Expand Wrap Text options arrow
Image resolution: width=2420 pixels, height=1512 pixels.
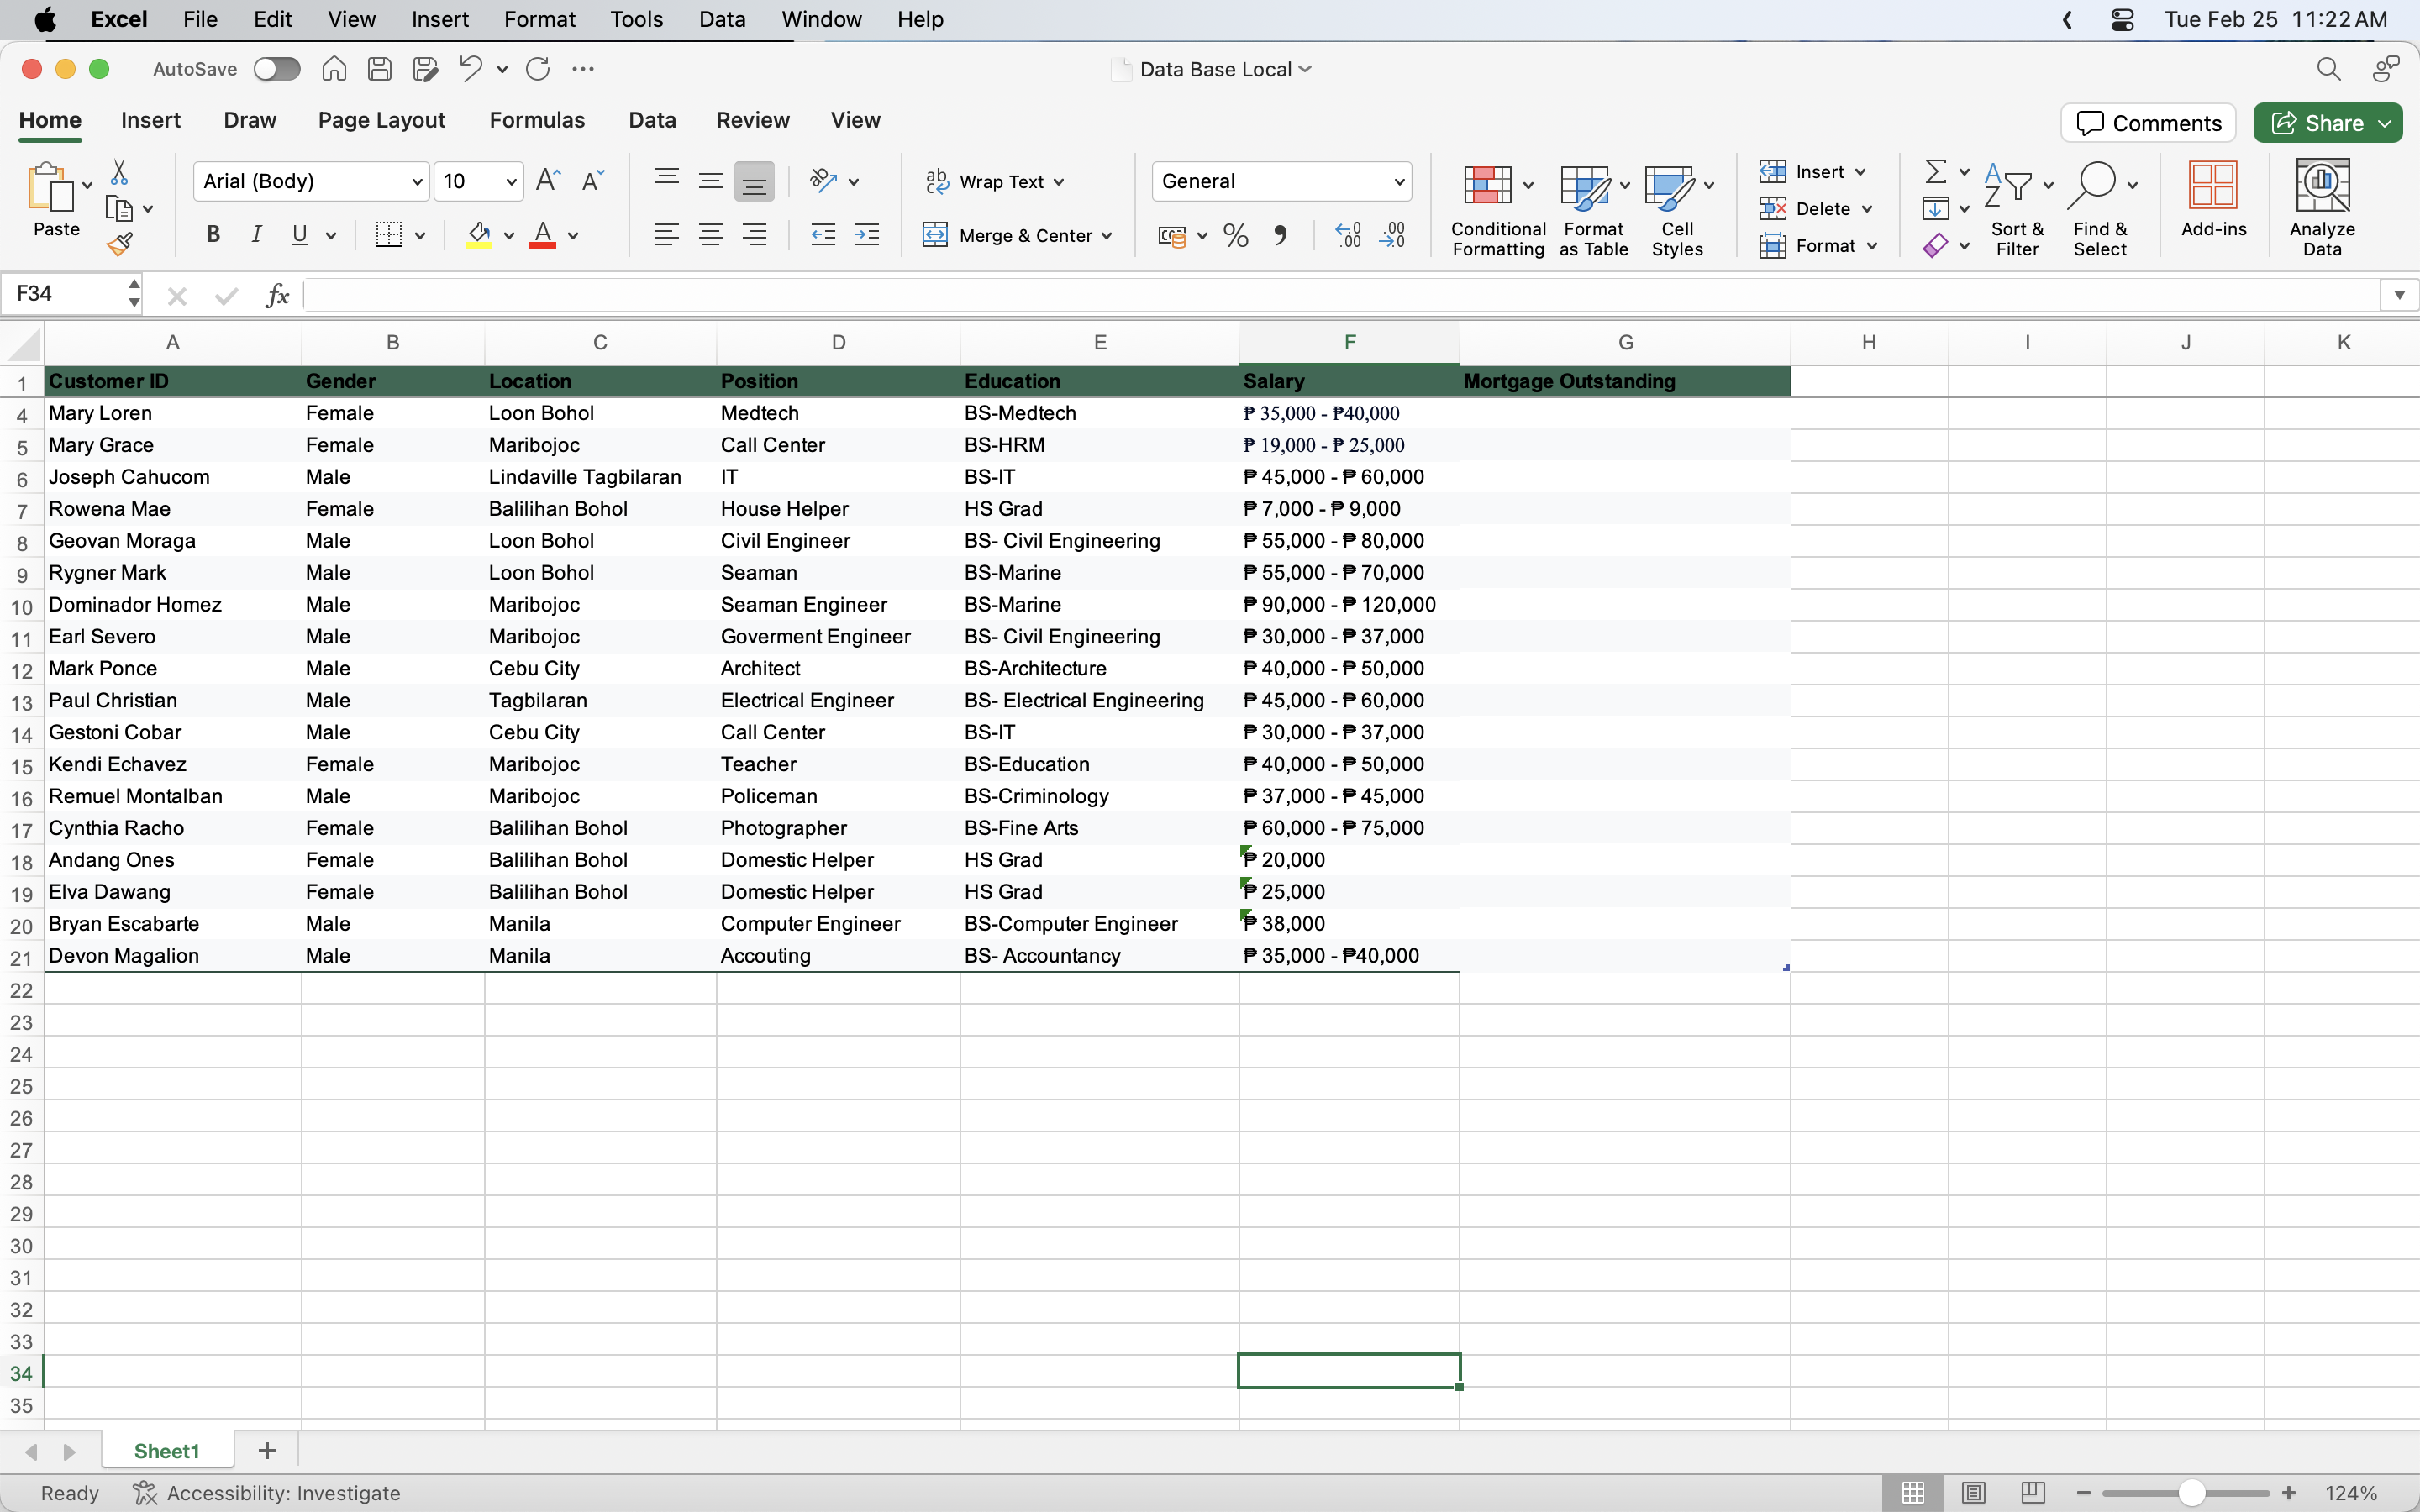(x=1059, y=182)
